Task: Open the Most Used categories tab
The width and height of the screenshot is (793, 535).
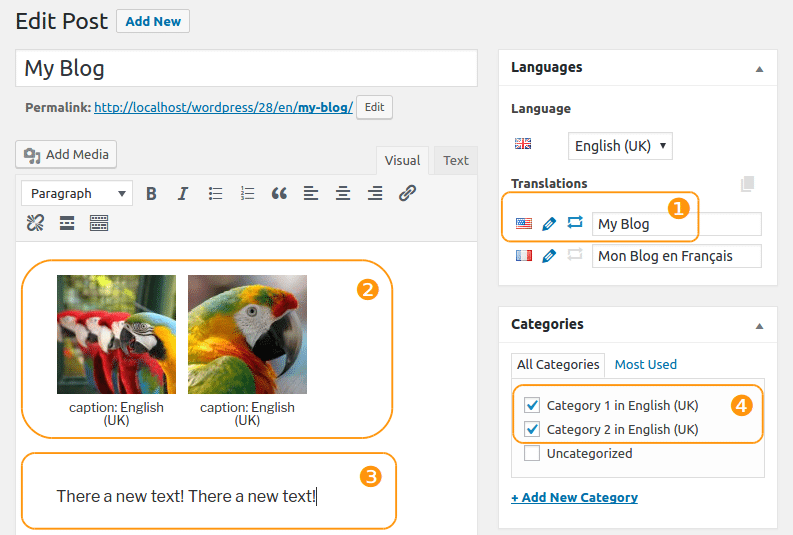Action: tap(645, 365)
